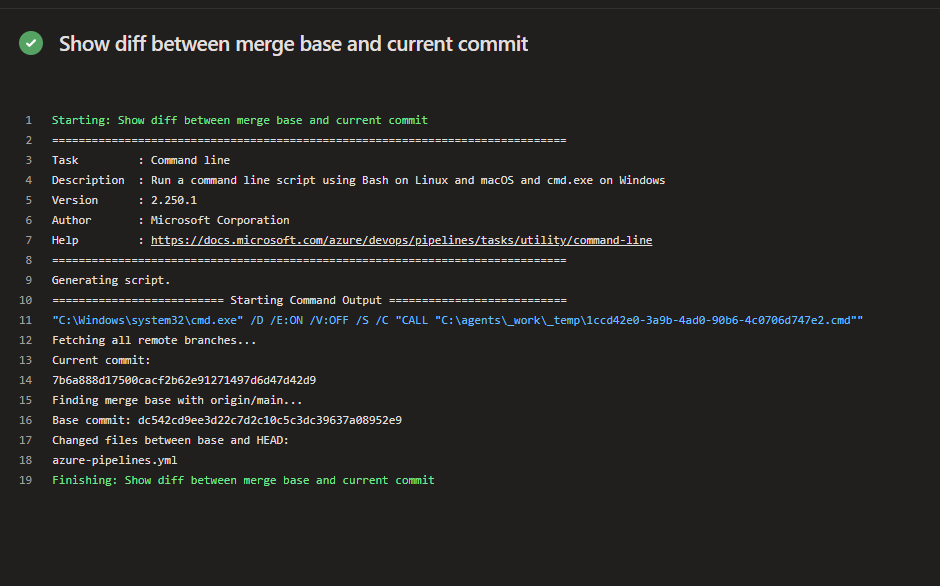Click the 'Task : Command line' log line
The width and height of the screenshot is (940, 586).
point(141,160)
